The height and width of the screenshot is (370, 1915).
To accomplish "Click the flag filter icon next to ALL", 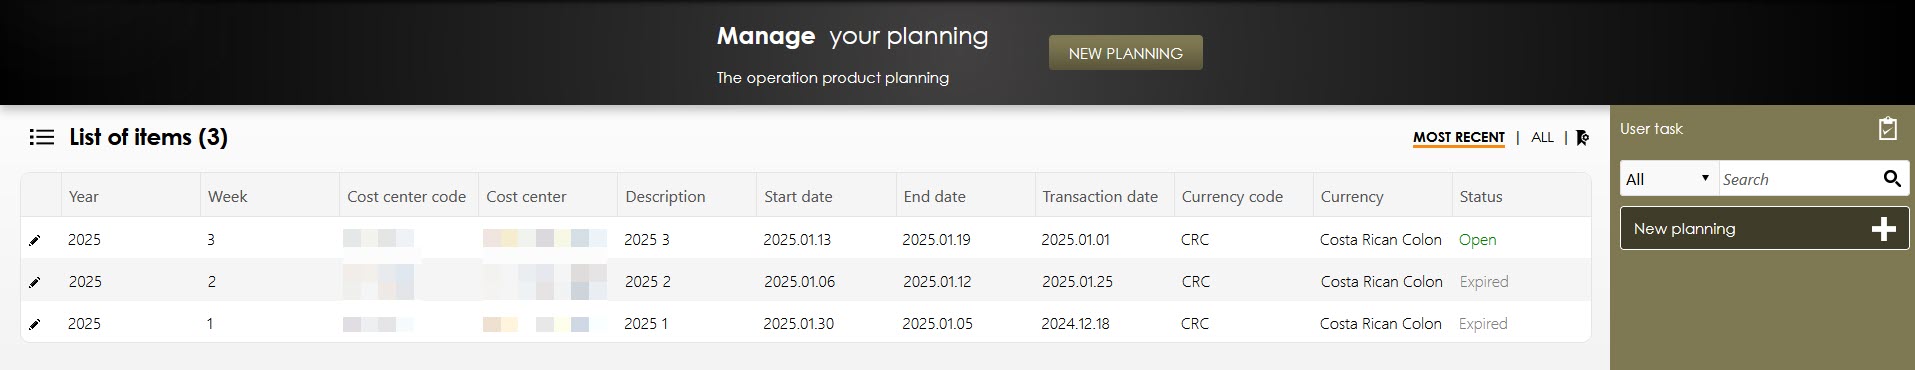I will (1582, 138).
